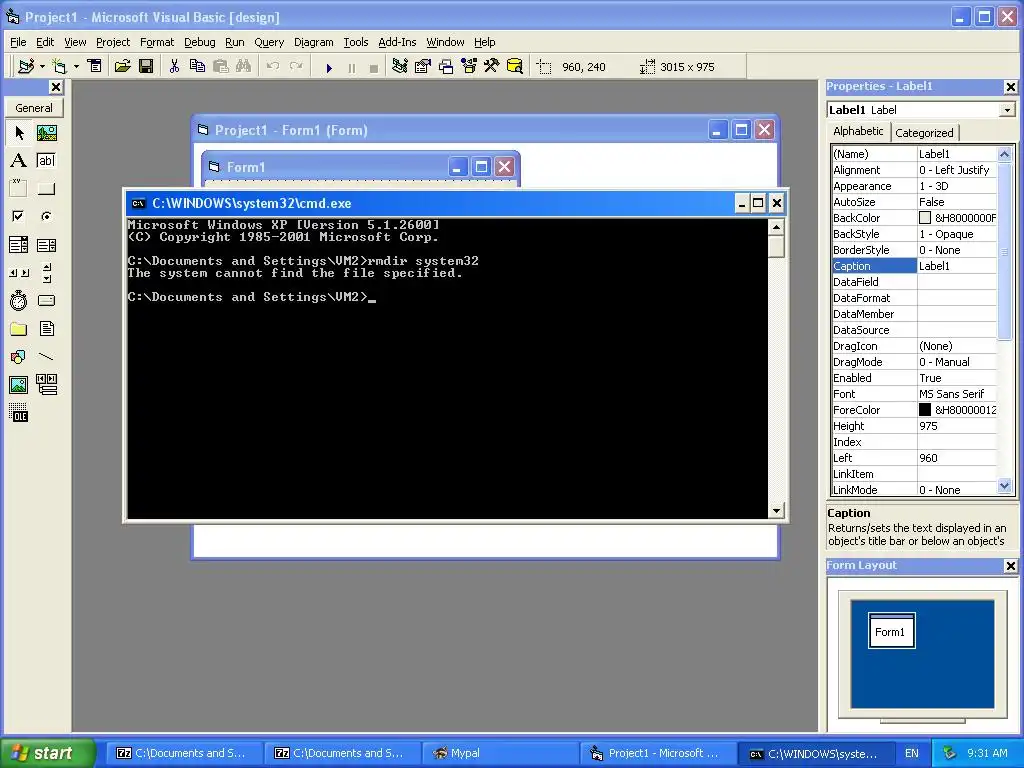This screenshot has width=1024, height=768.
Task: Select the TextBox control tool
Action: [x=46, y=161]
